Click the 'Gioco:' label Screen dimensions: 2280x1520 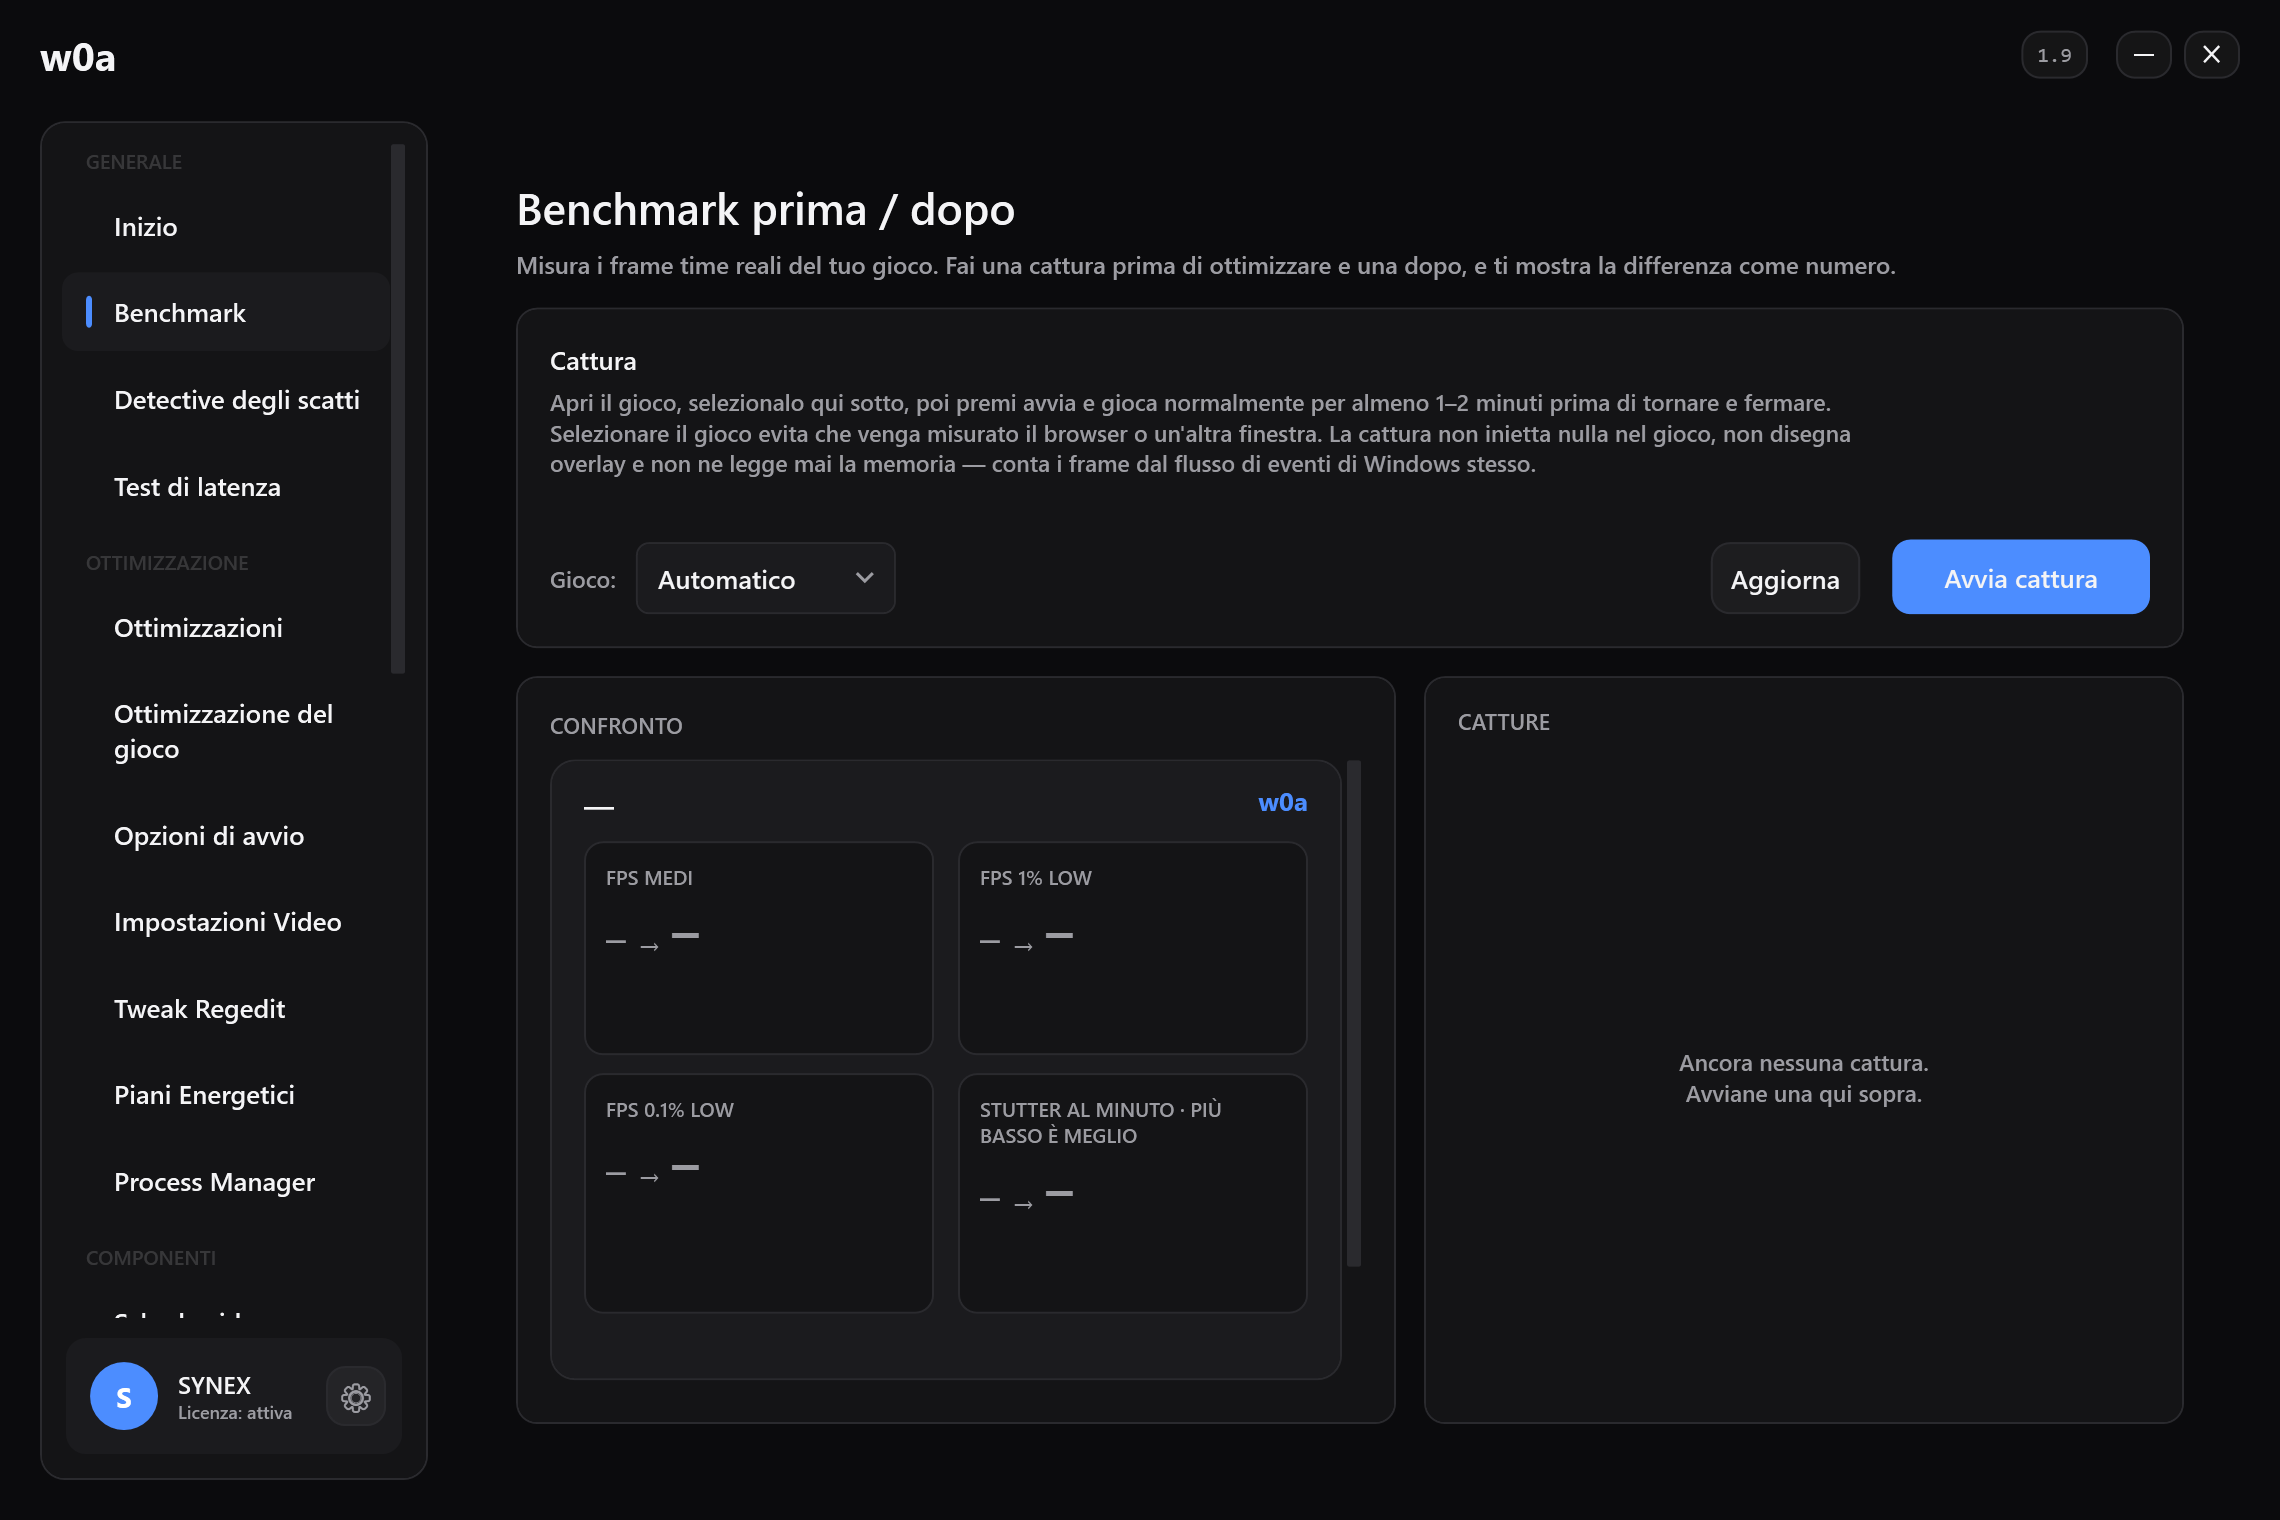583,580
